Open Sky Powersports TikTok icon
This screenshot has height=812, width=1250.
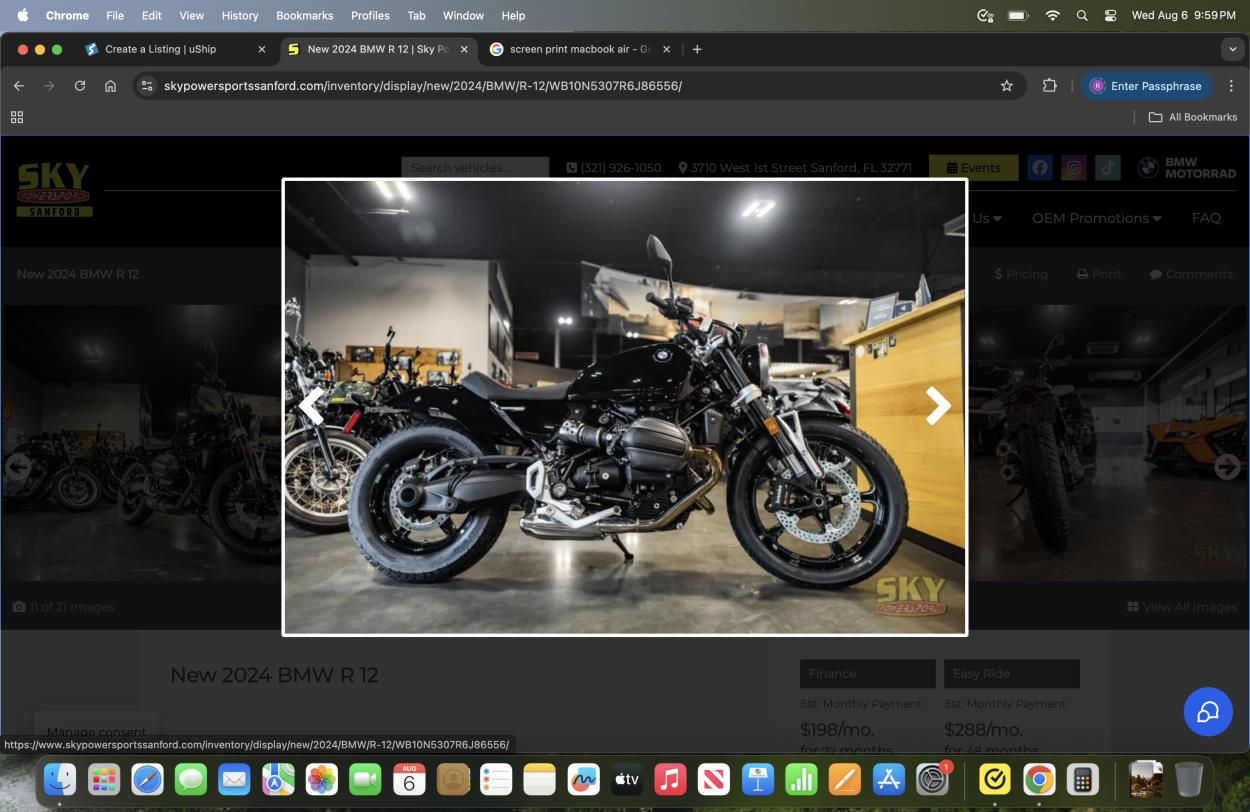coord(1107,168)
